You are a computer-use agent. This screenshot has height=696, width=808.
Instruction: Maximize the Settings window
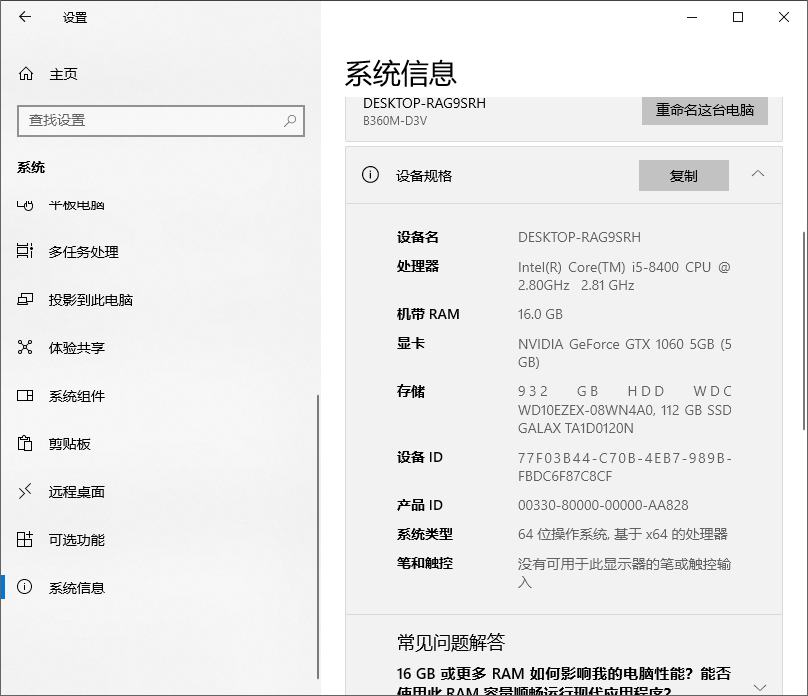coord(738,17)
